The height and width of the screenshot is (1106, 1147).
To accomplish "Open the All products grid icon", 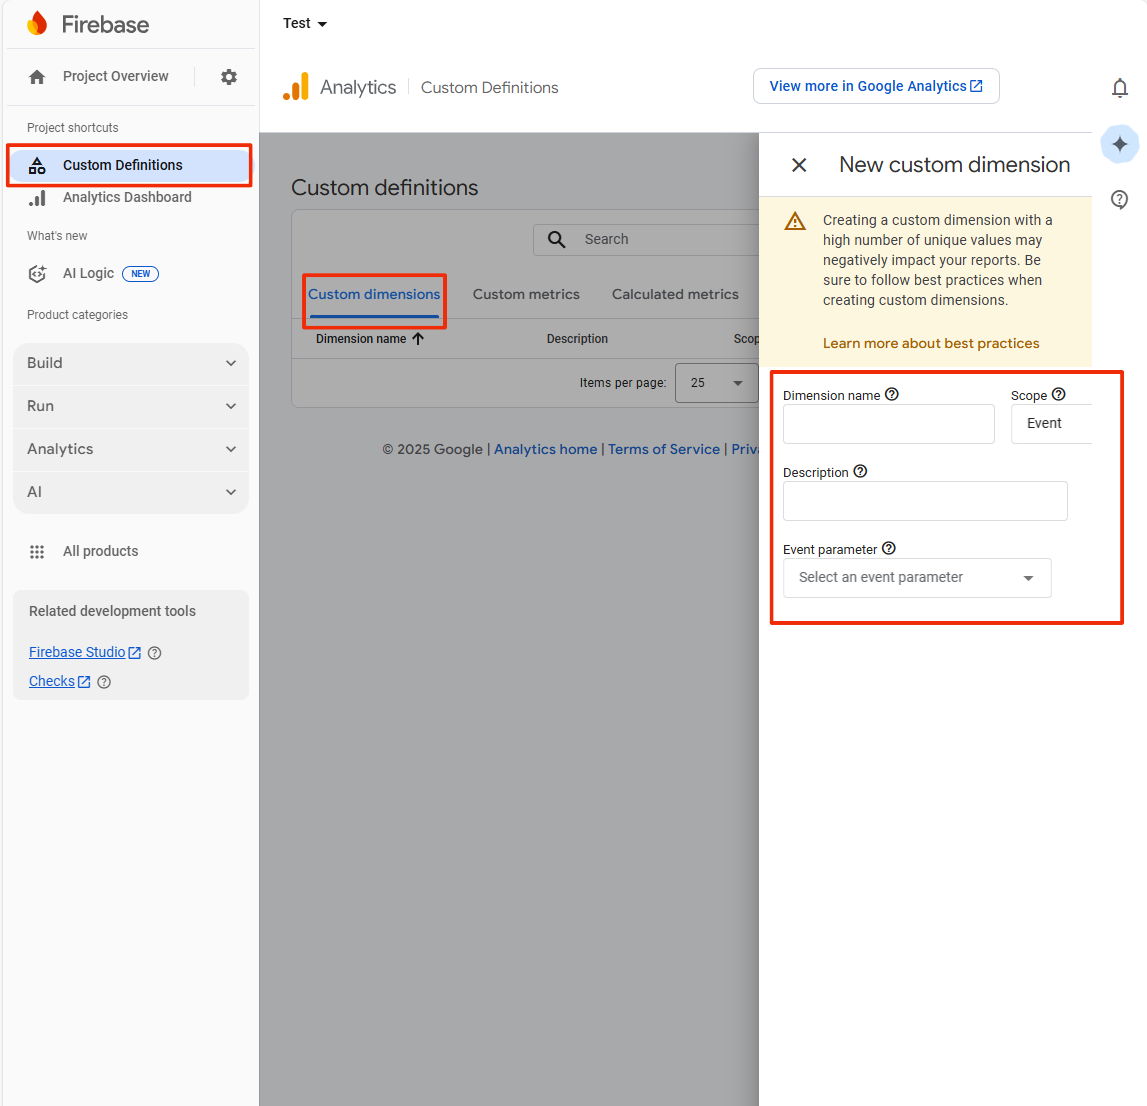I will pos(37,551).
